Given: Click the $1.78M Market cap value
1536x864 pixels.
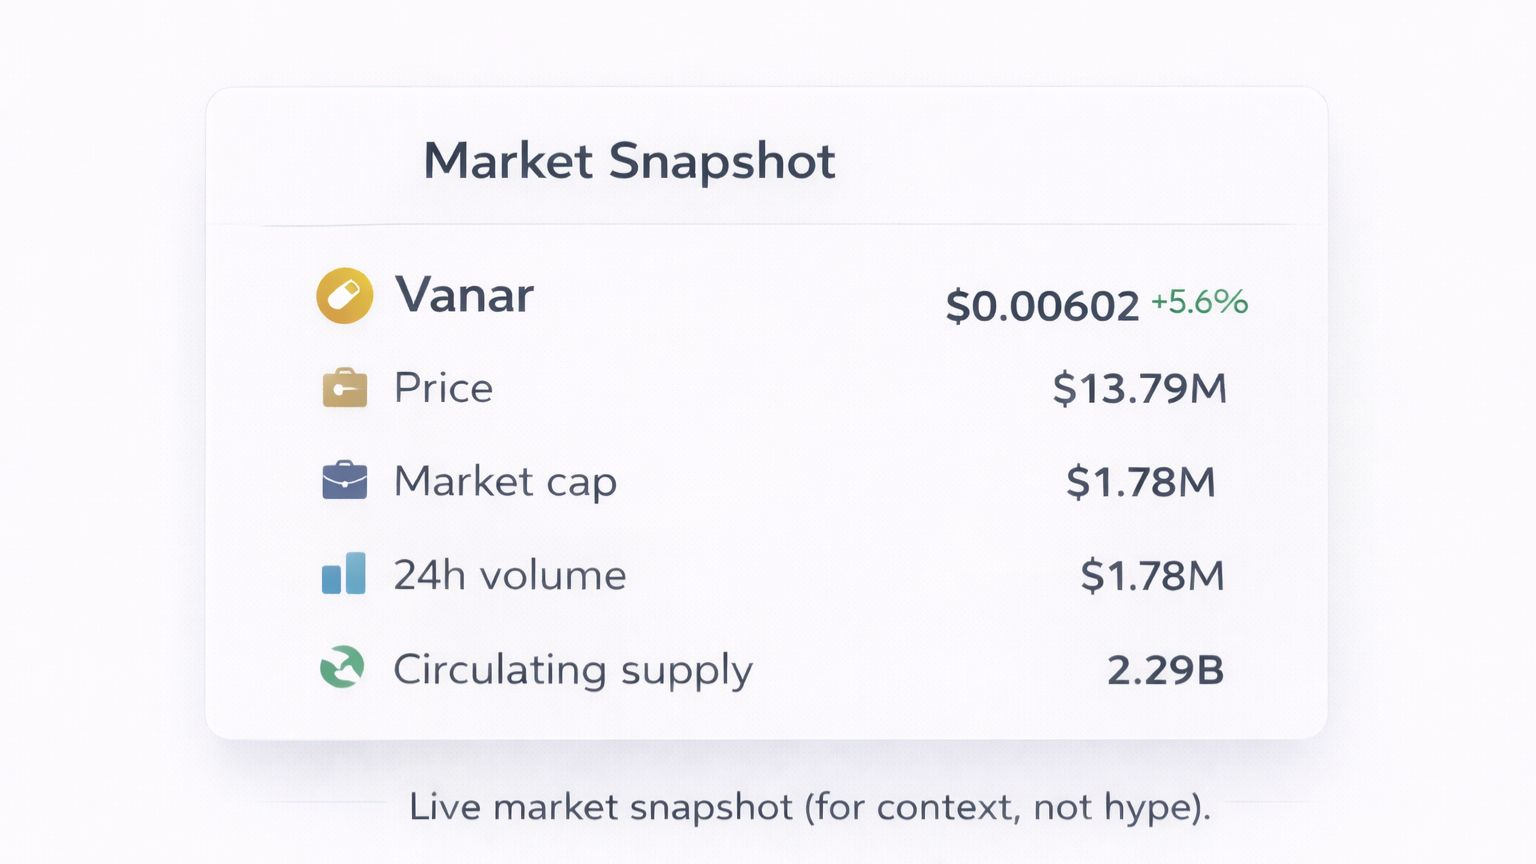Looking at the screenshot, I should tap(1141, 482).
